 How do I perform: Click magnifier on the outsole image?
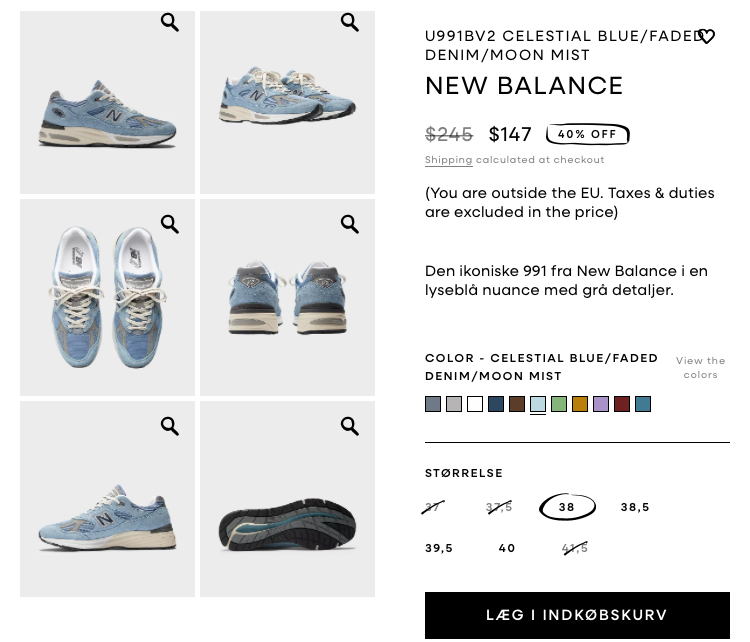coord(350,426)
